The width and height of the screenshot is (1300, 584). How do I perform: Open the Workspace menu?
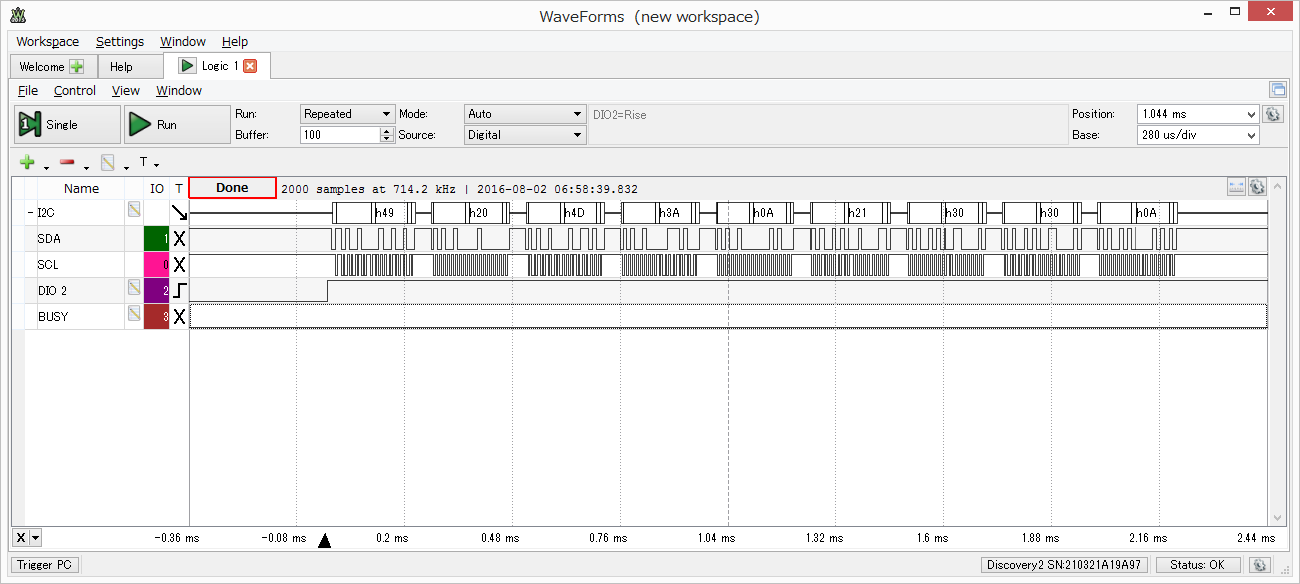47,41
